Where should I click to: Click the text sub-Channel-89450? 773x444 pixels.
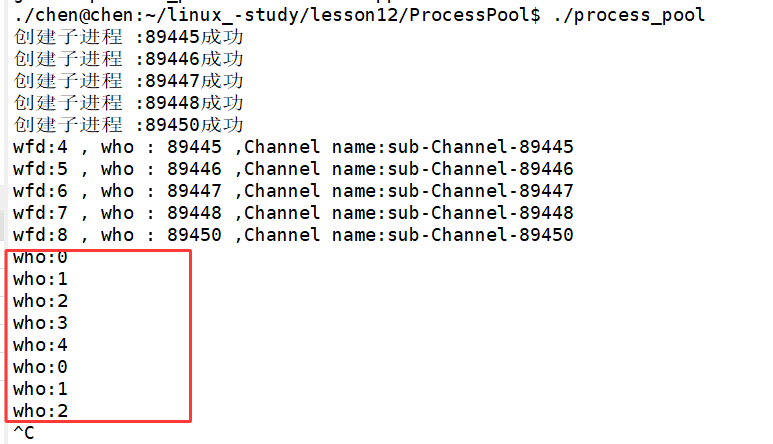481,235
